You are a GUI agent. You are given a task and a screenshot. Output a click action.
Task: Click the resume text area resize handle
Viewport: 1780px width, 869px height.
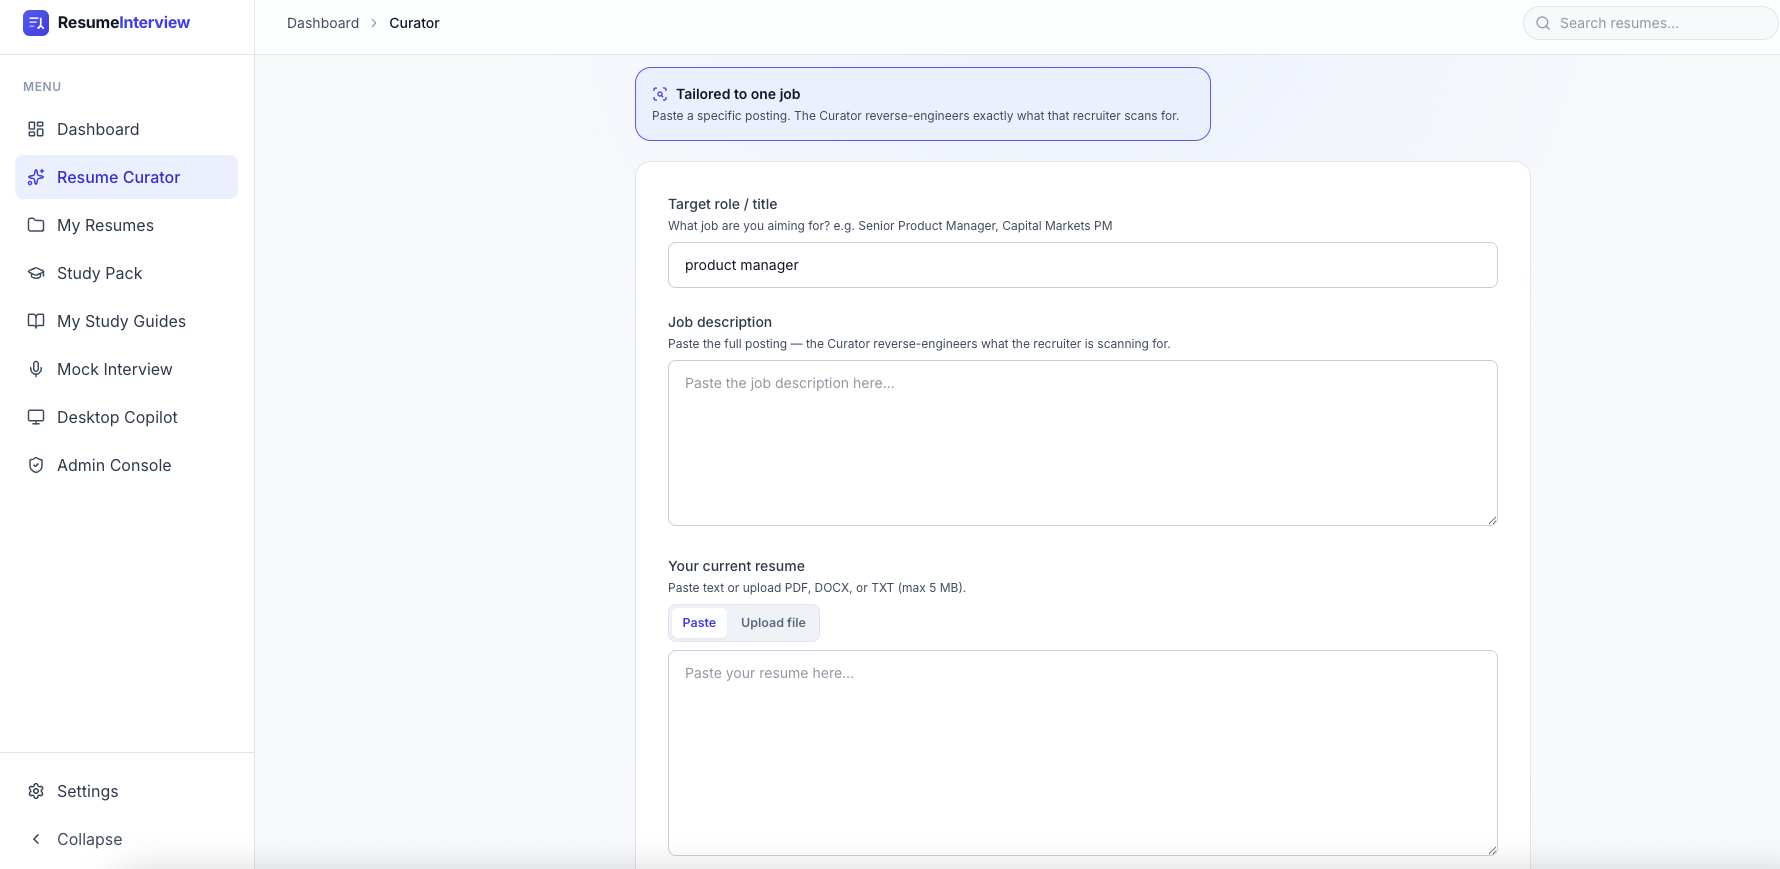coord(1491,849)
